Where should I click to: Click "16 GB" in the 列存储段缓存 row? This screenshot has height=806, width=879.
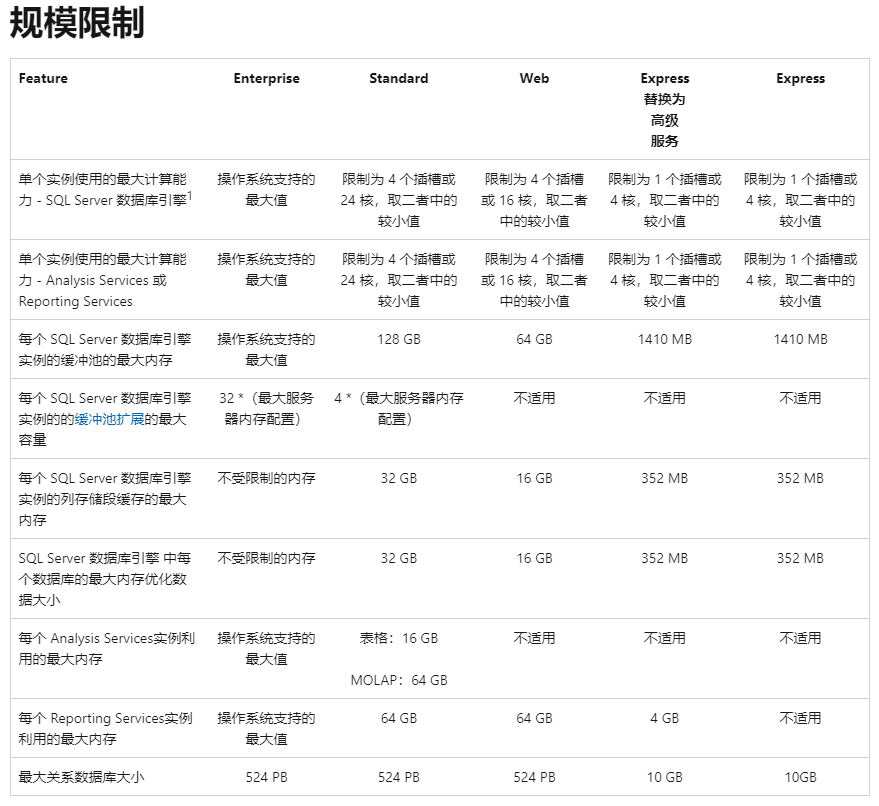[534, 479]
